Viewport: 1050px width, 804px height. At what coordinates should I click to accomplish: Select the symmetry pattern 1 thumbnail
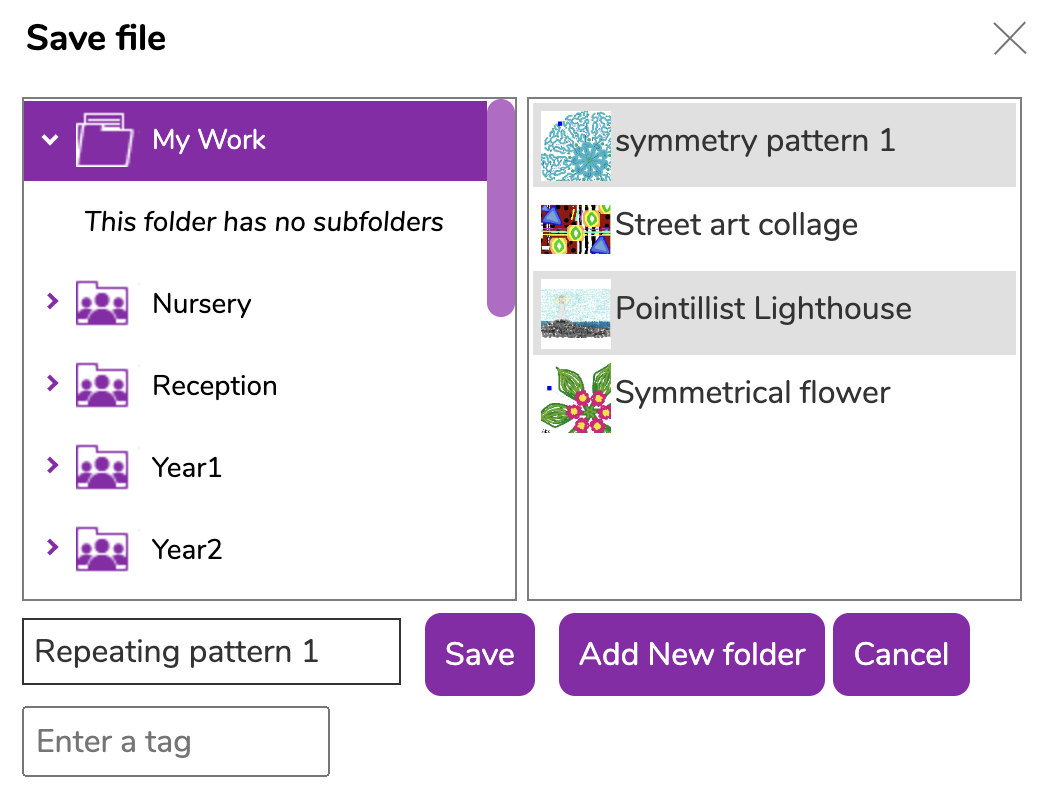(576, 146)
